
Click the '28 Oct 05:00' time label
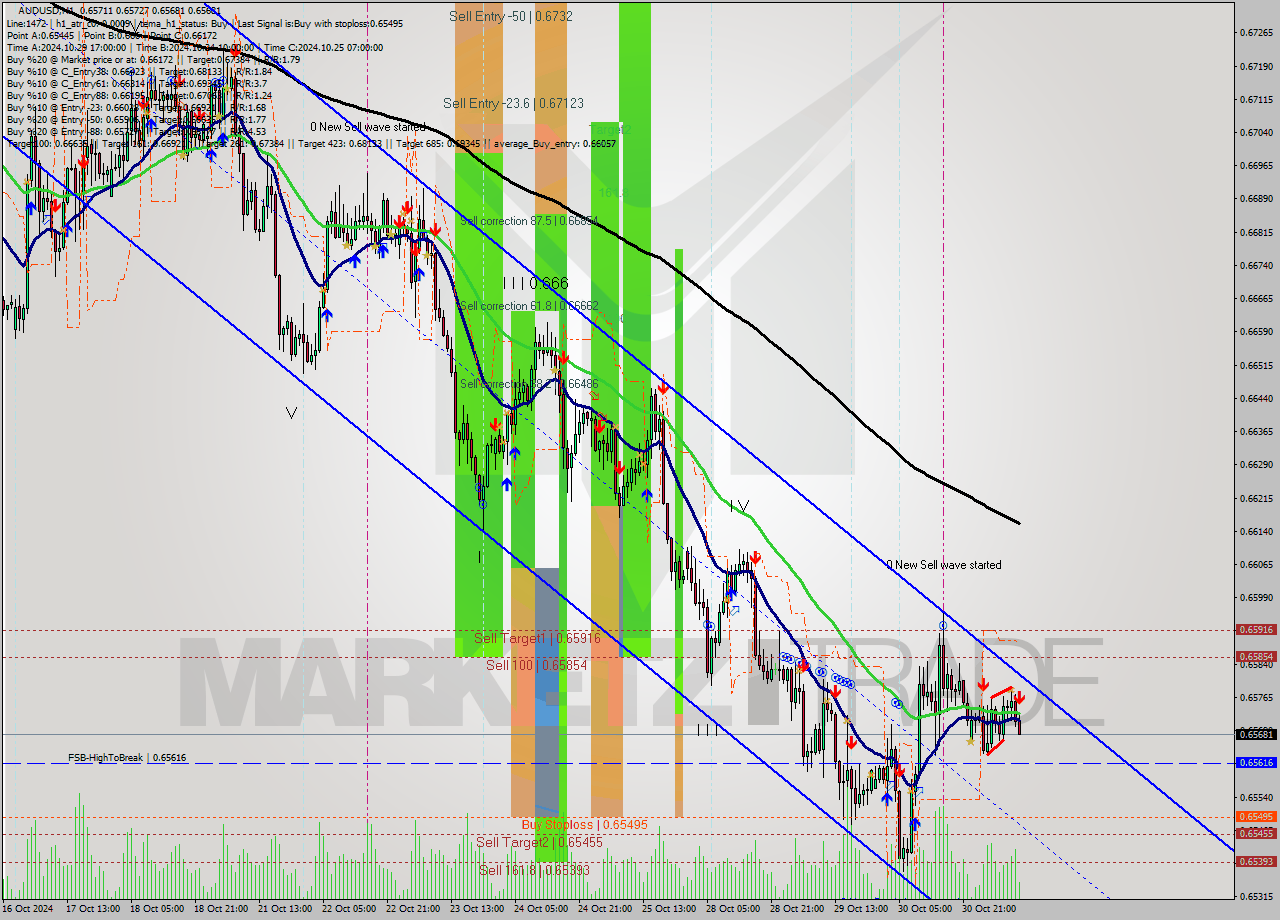[x=732, y=909]
